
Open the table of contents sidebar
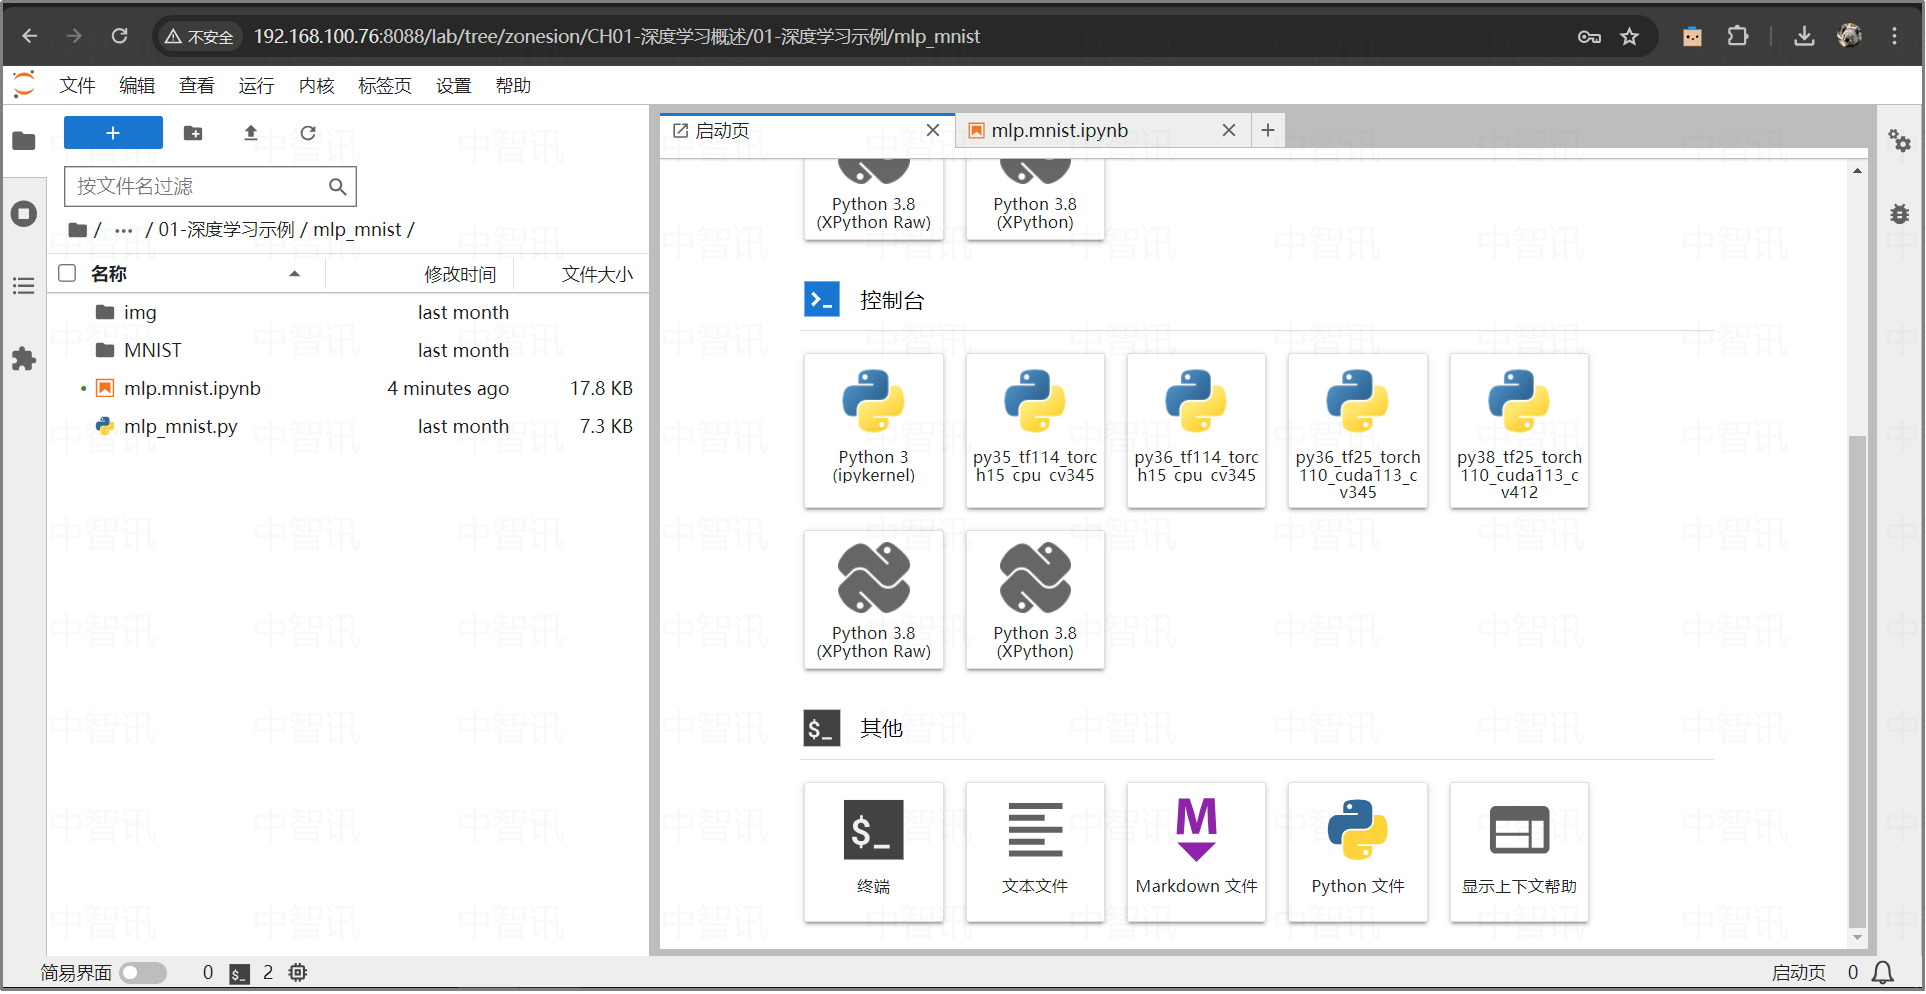pos(24,286)
